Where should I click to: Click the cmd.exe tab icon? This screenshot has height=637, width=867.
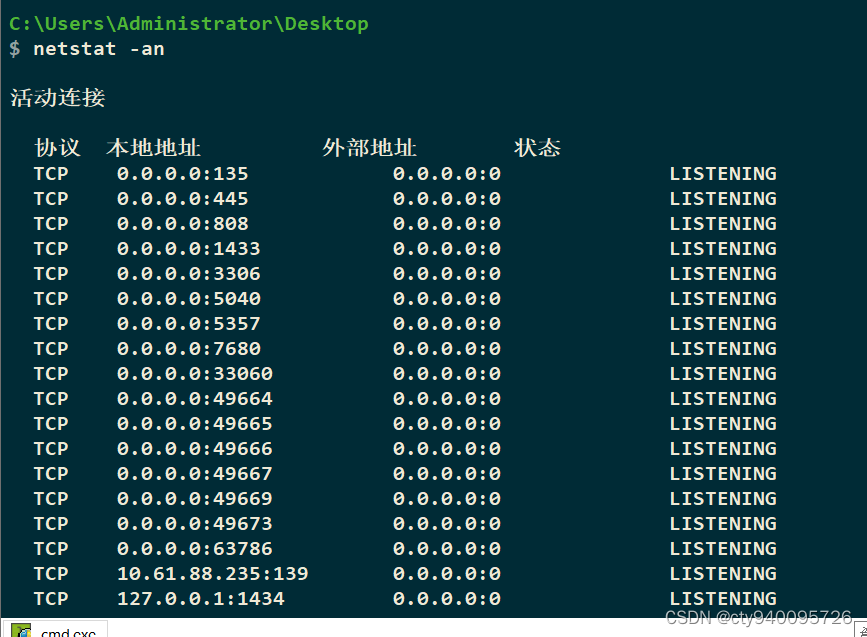click(21, 631)
